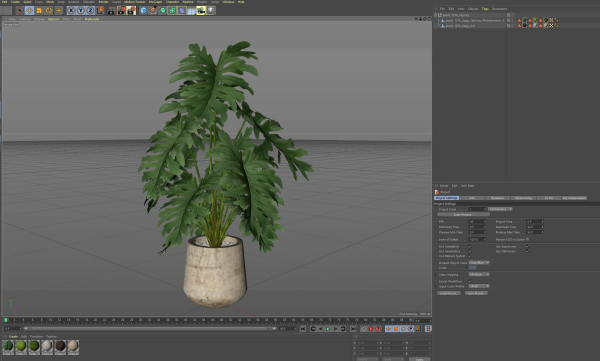Toggle the Y axis lock

81,11
